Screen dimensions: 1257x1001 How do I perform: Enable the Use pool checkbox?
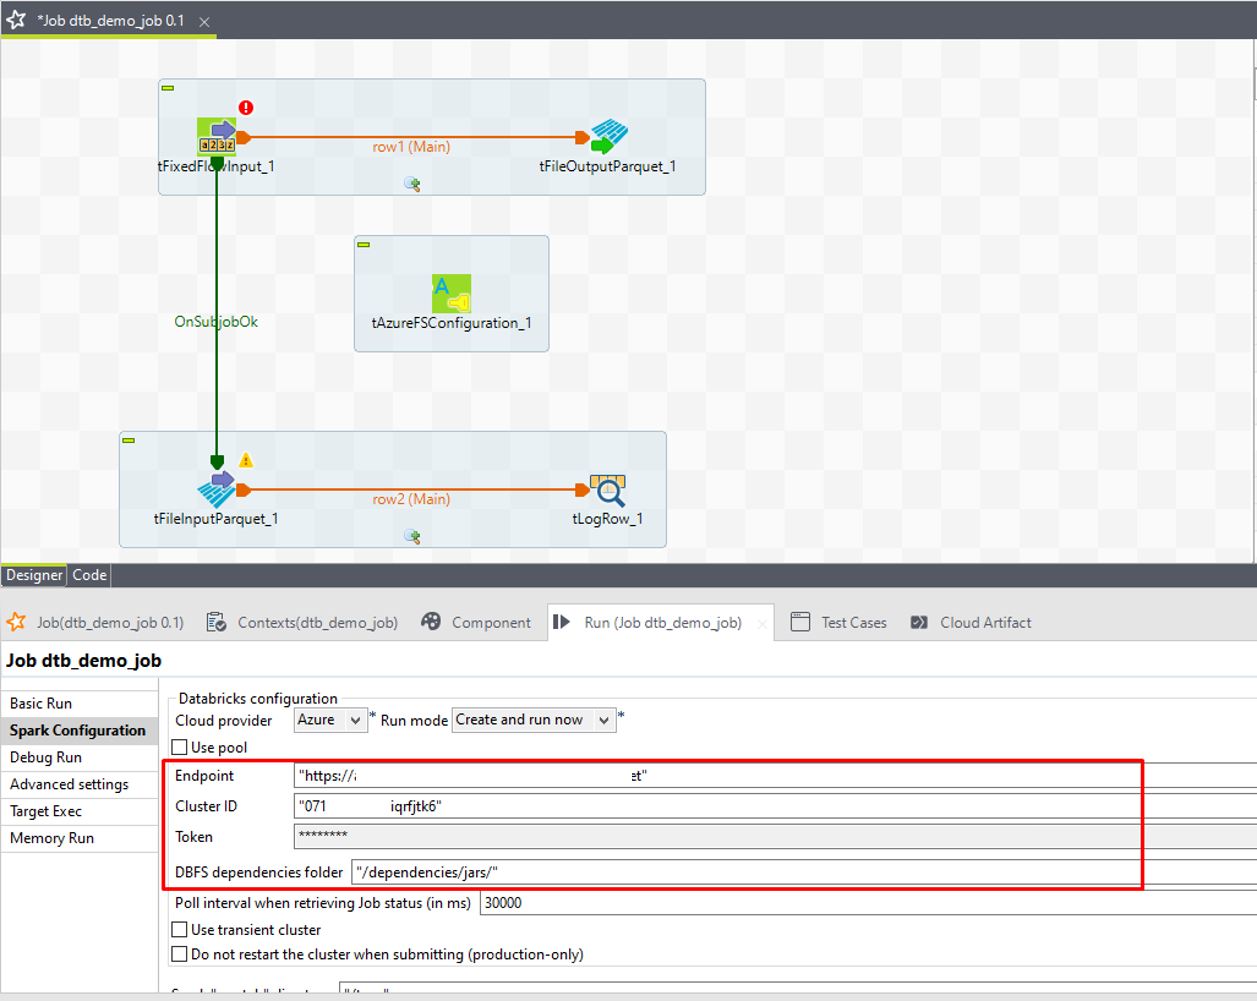(180, 747)
